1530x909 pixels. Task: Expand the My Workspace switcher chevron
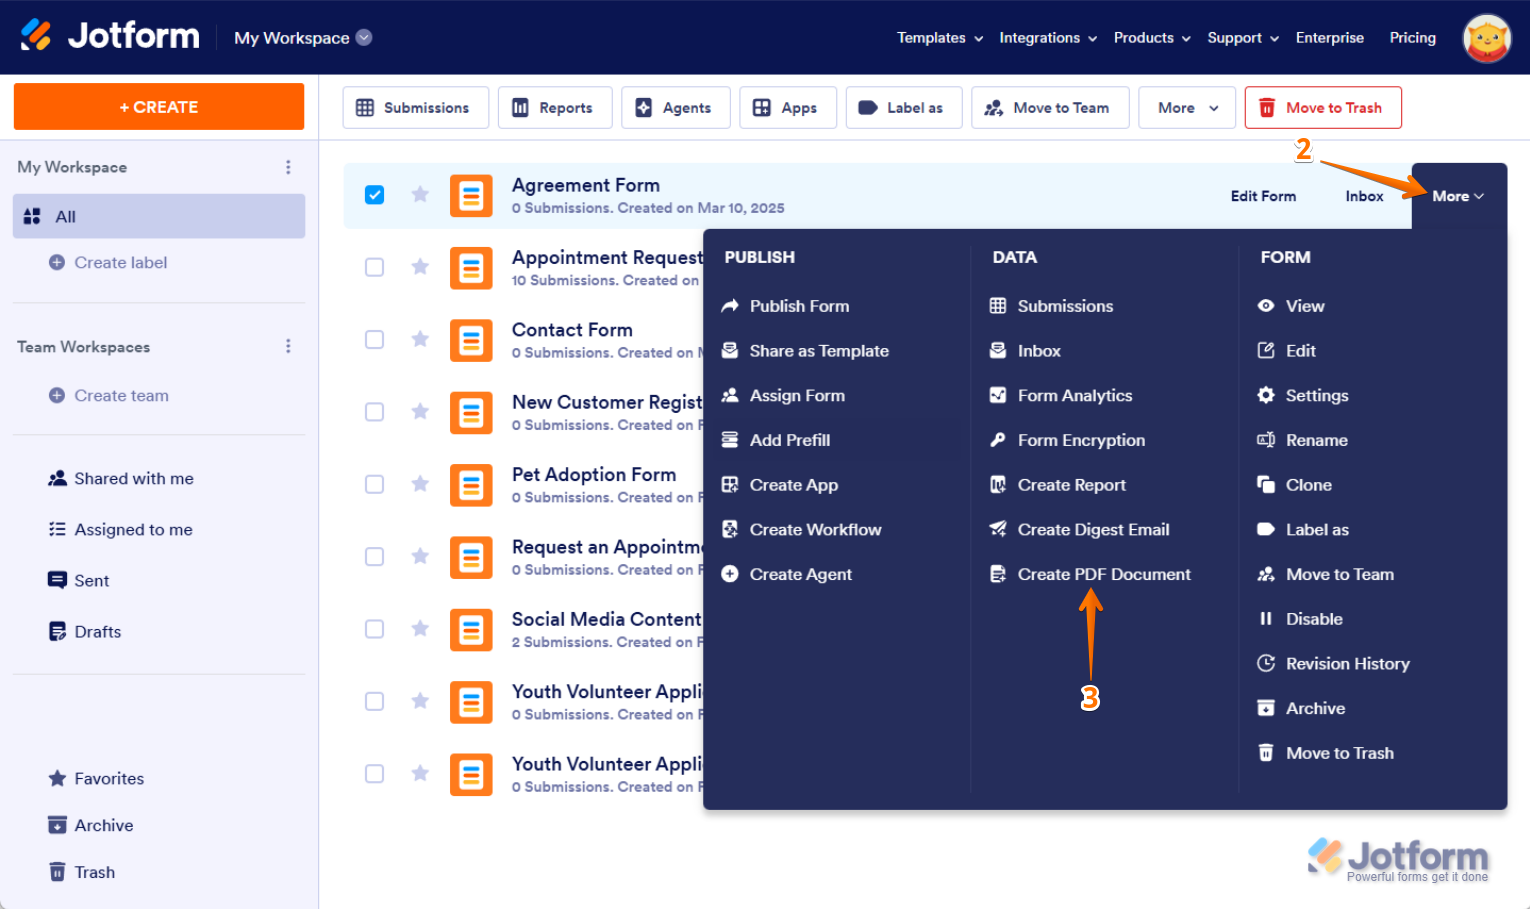(364, 37)
